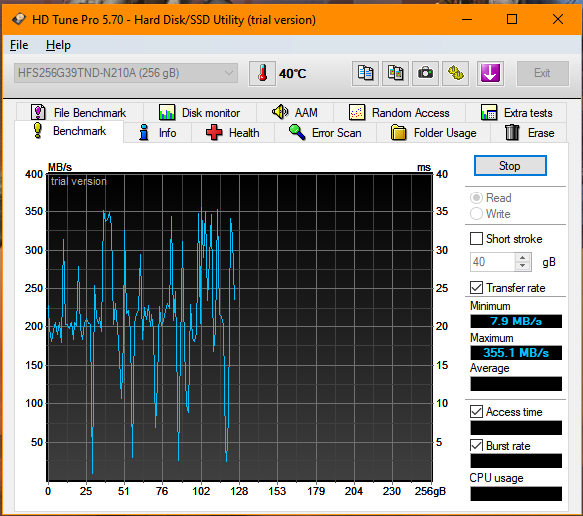Screen dimensions: 583x516
Task: Disable the Burst rate checkbox
Action: point(476,445)
